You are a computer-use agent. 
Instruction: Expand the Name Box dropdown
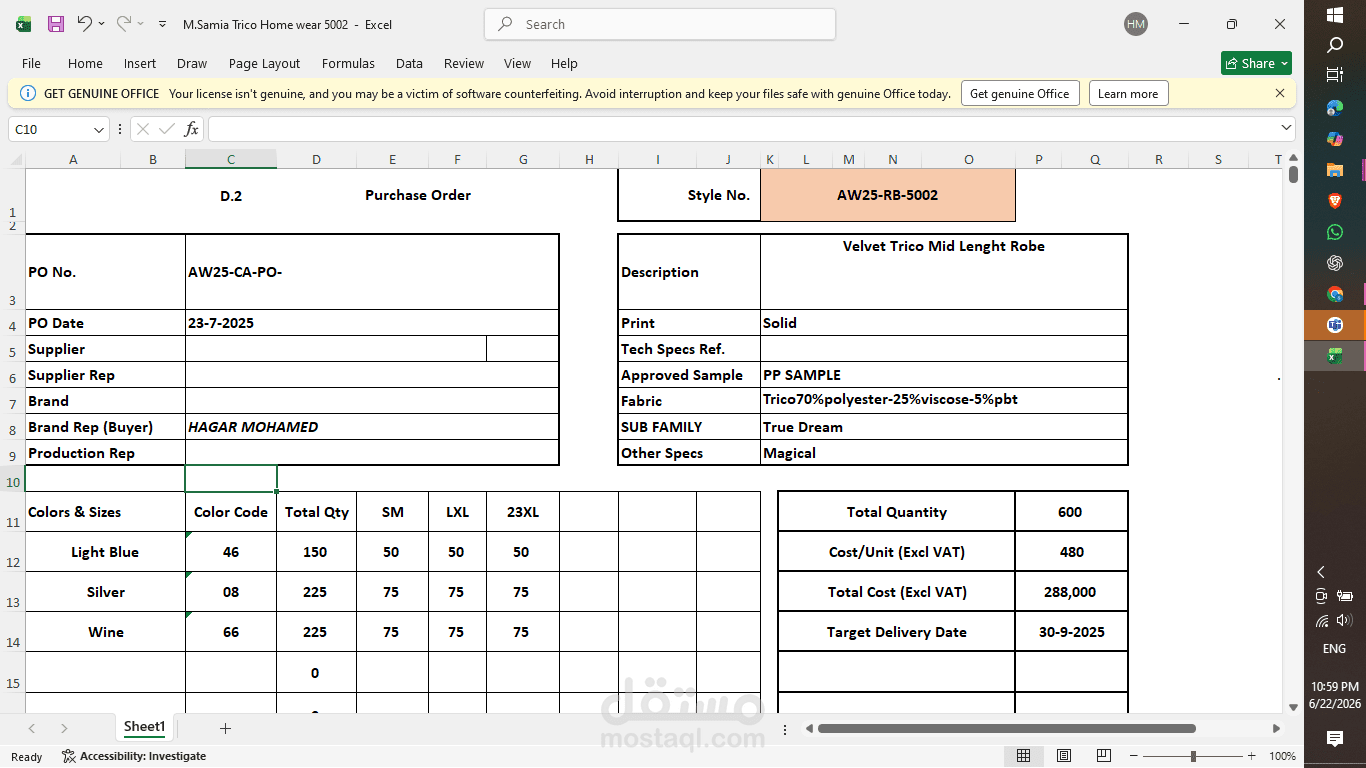point(99,130)
